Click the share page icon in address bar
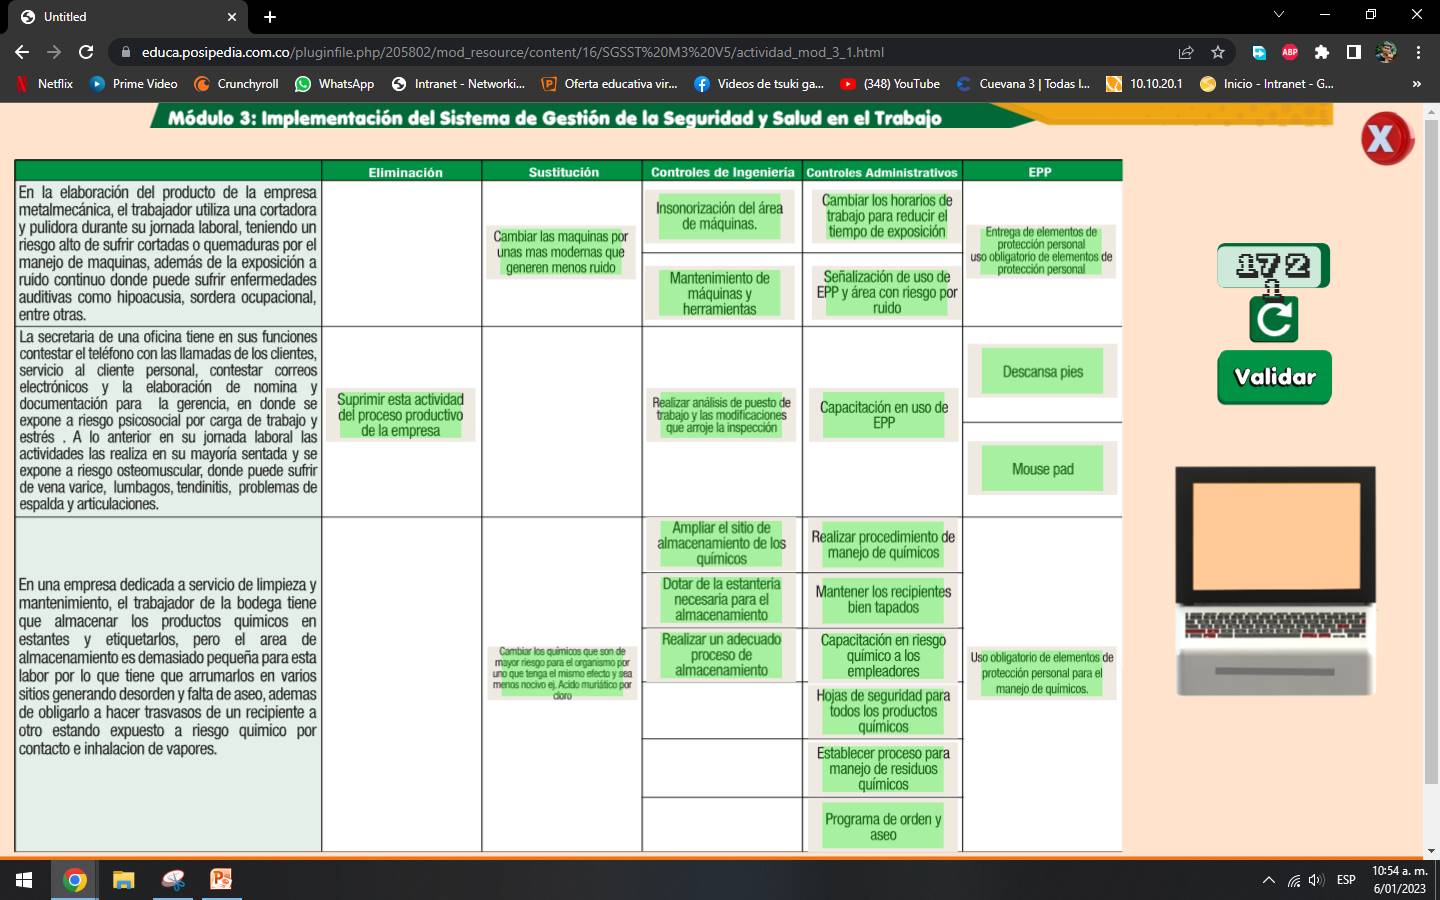The width and height of the screenshot is (1440, 900). 1186,52
